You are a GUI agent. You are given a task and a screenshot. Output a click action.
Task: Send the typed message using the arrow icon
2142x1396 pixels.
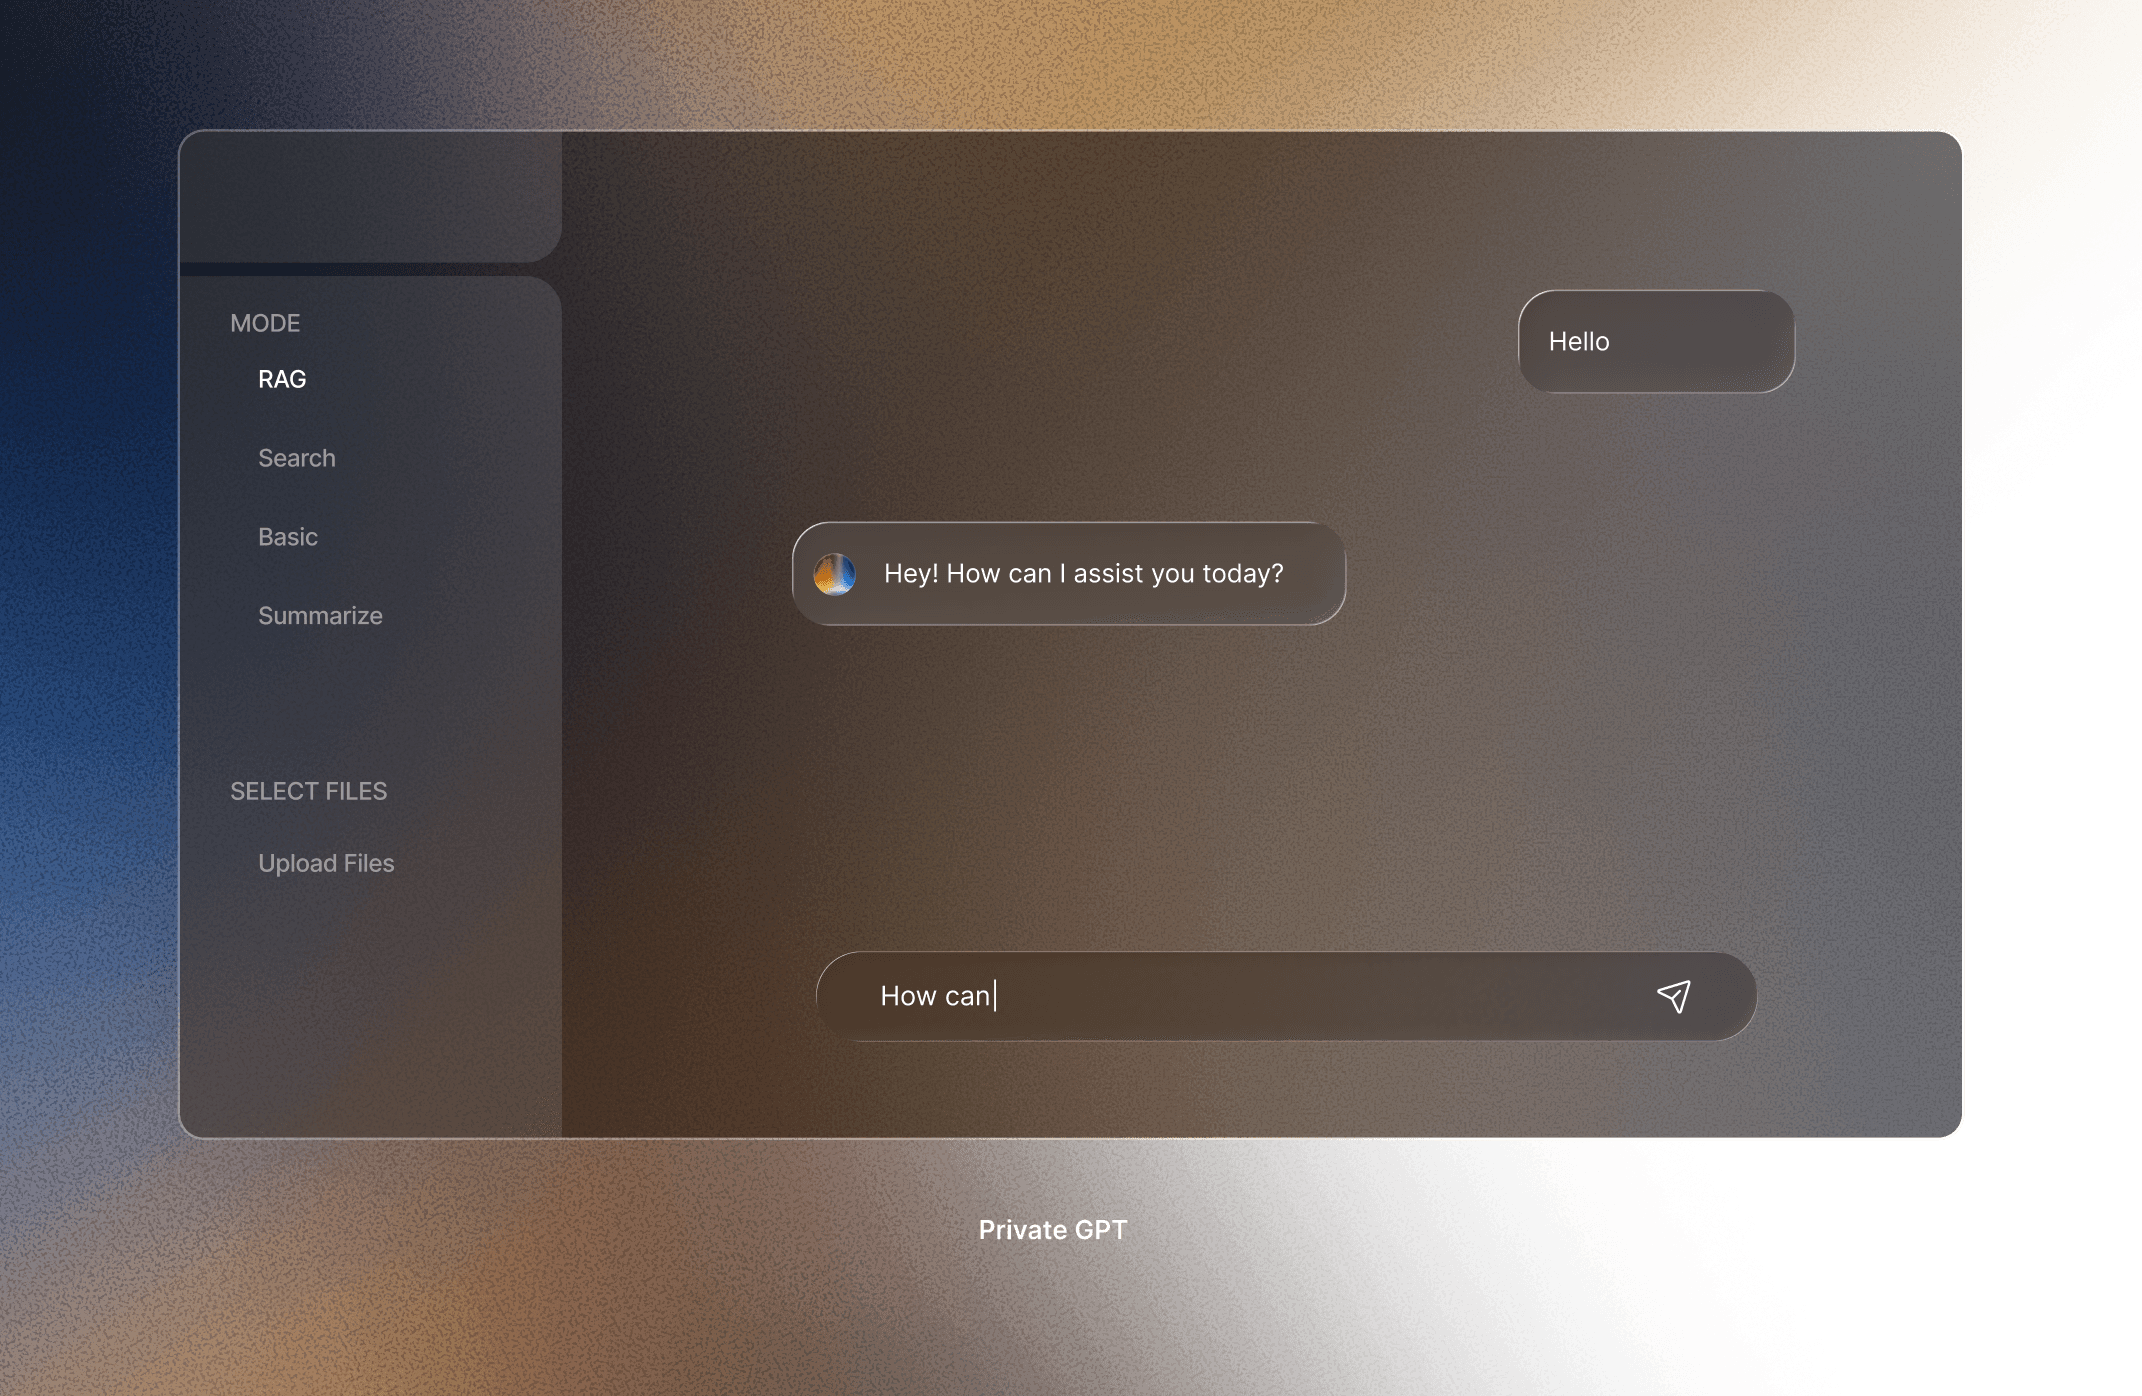[1675, 996]
